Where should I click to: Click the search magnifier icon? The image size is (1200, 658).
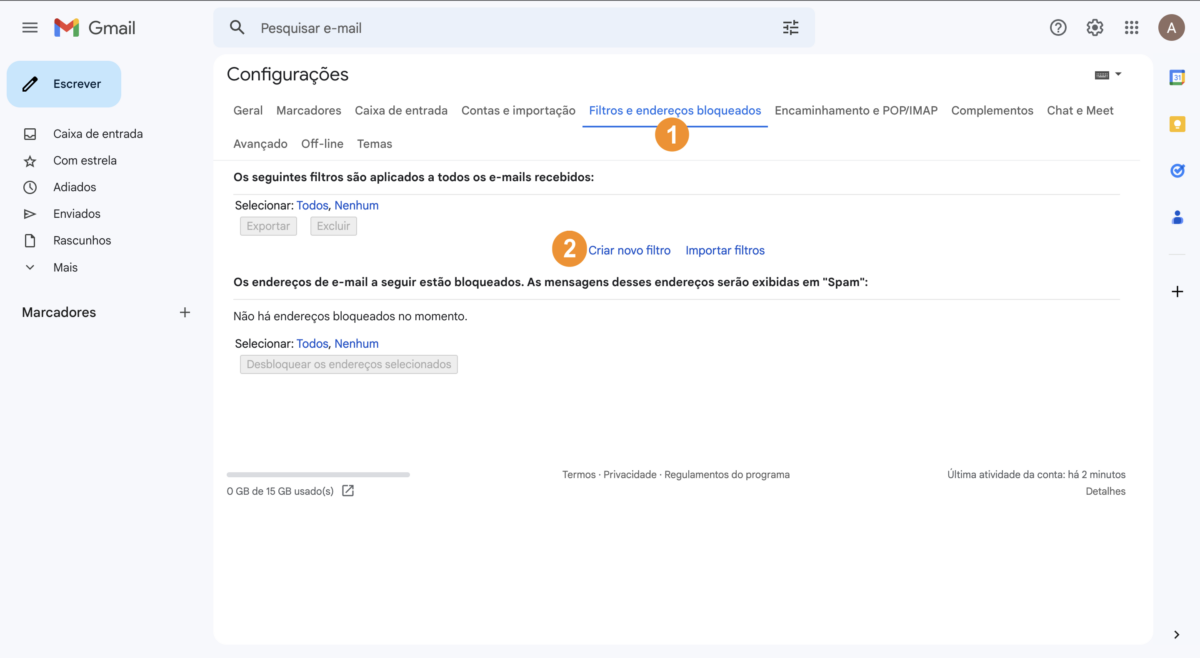[237, 28]
